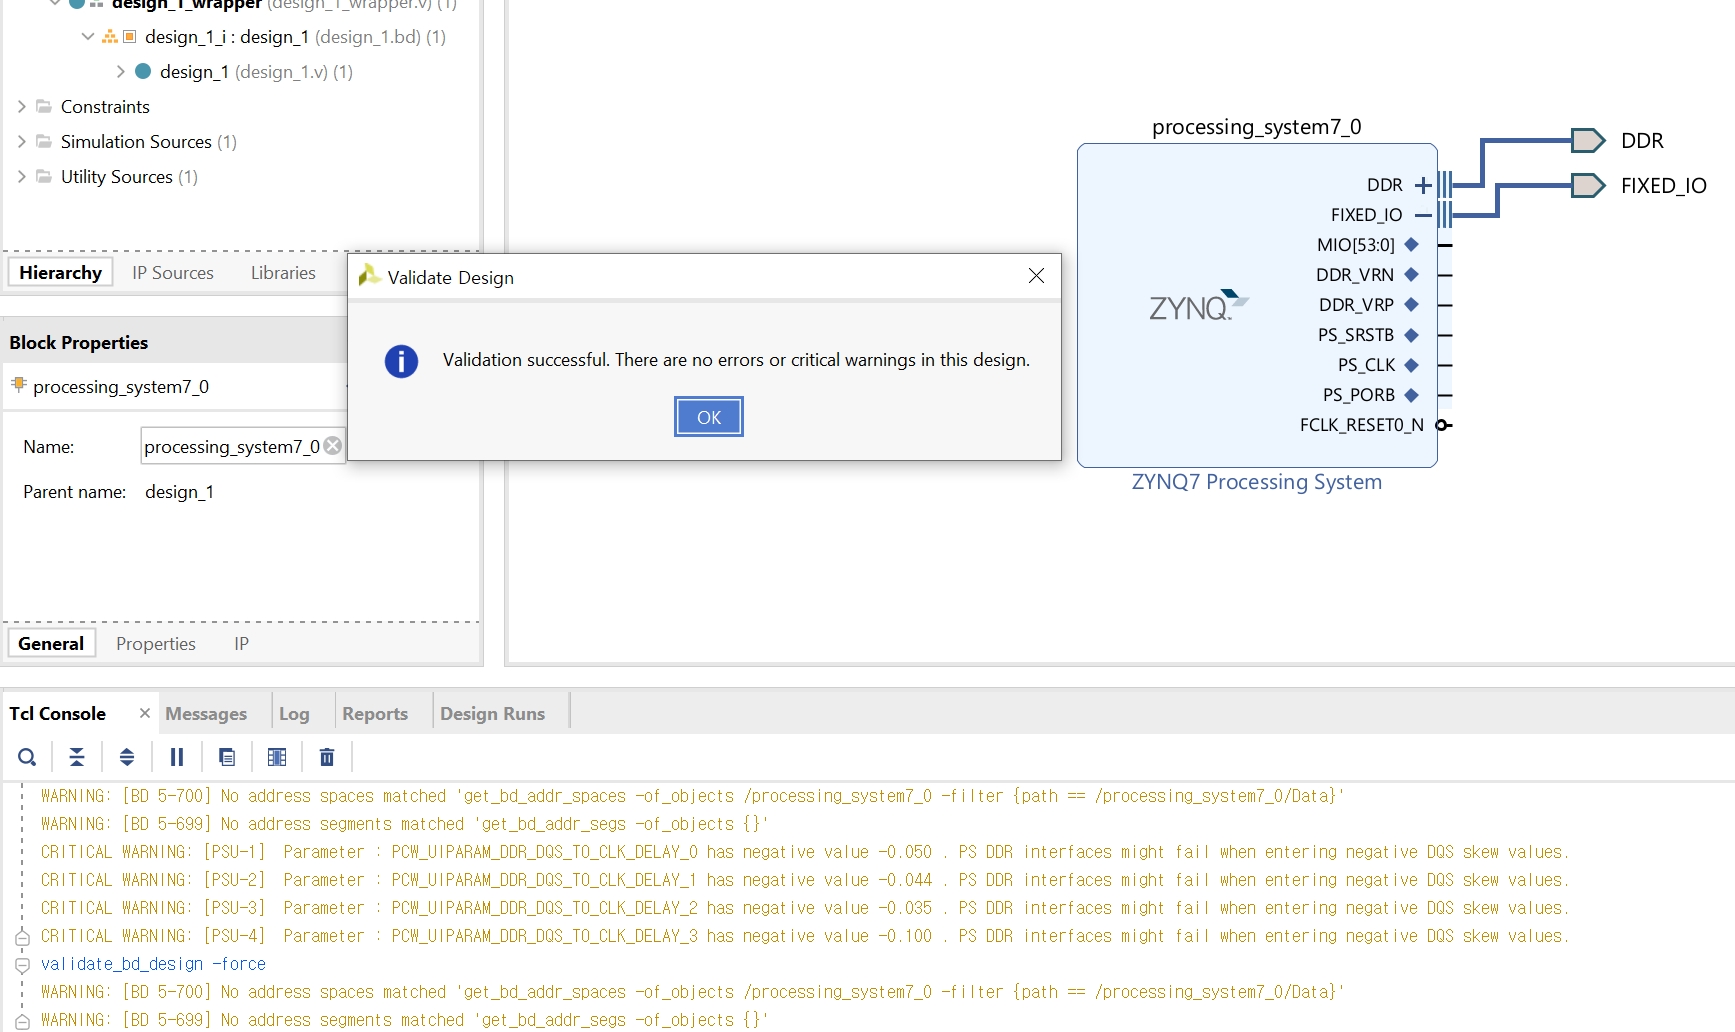1735x1032 pixels.
Task: Click the Pause output icon in Tcl Console
Action: coord(177,757)
